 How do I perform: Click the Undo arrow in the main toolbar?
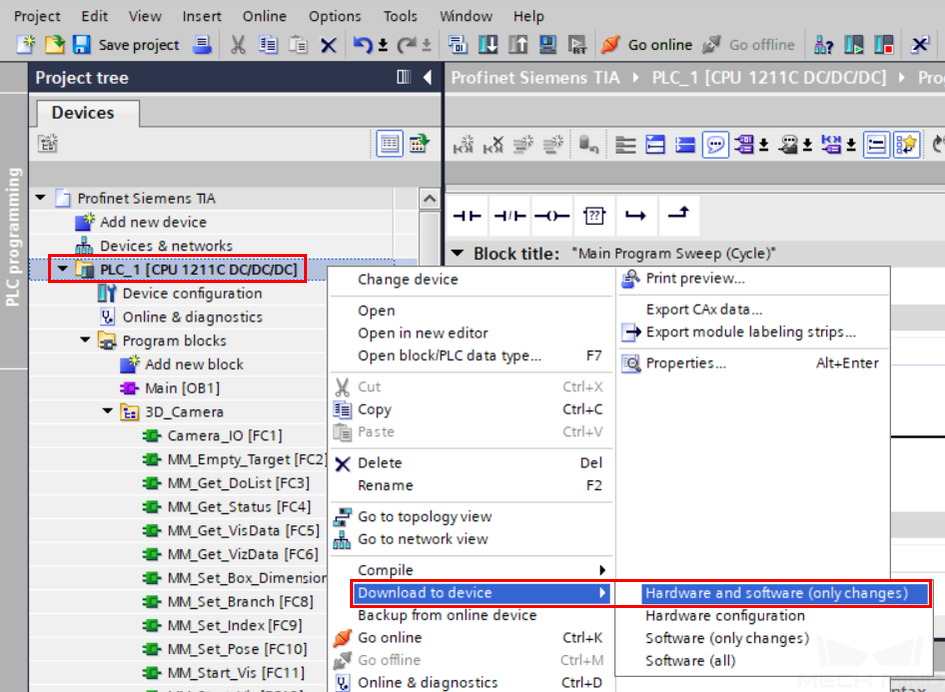363,45
